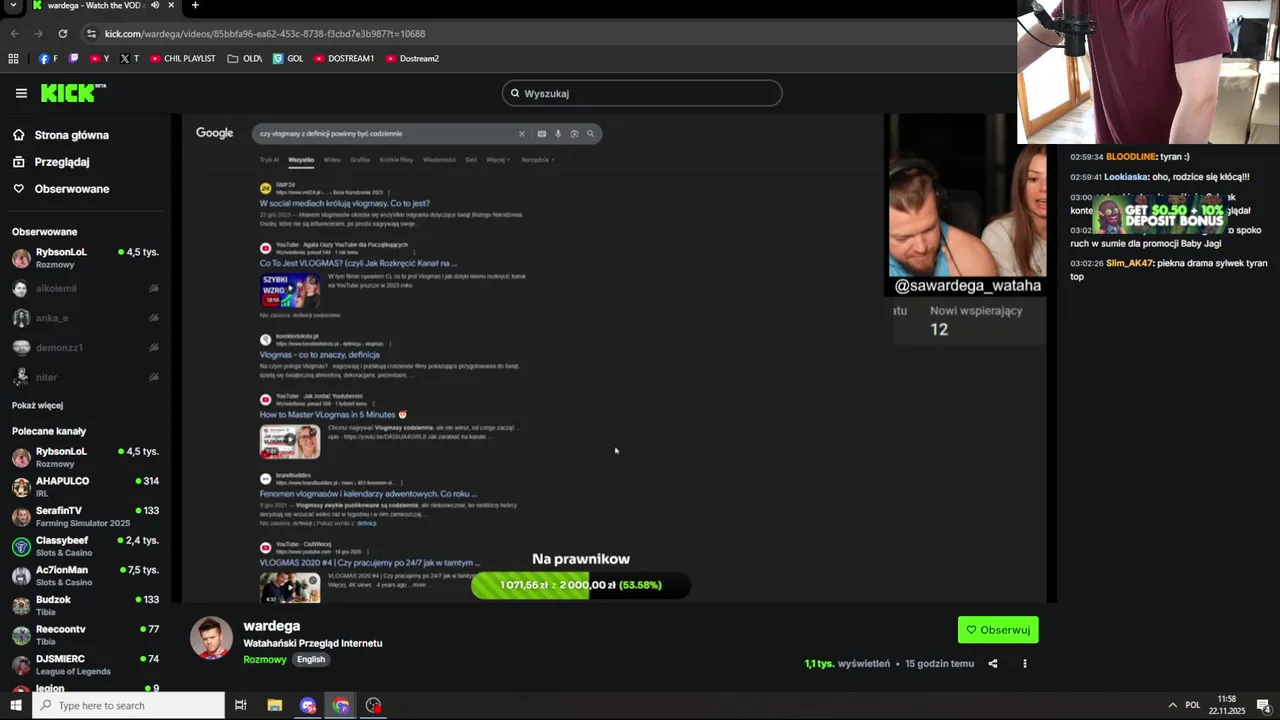
Task: Open the Twitch bookmark icon
Action: point(73,58)
